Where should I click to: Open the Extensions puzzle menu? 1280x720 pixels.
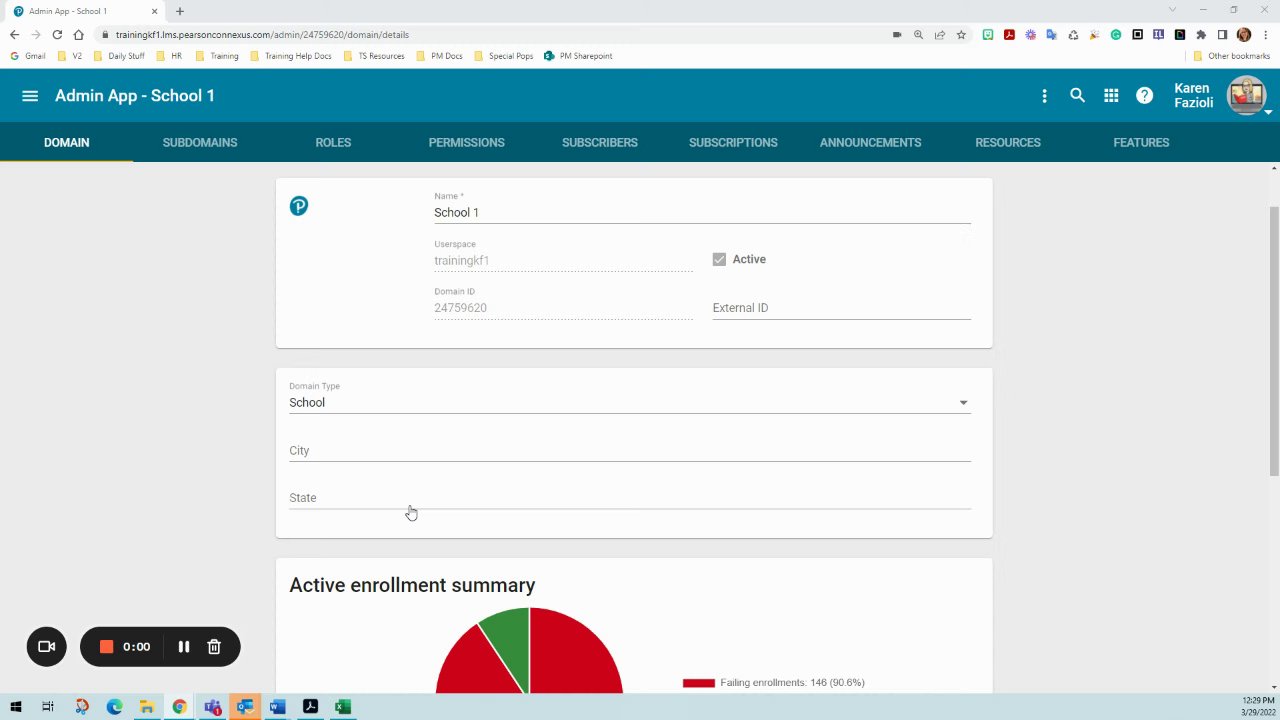pyautogui.click(x=1201, y=34)
